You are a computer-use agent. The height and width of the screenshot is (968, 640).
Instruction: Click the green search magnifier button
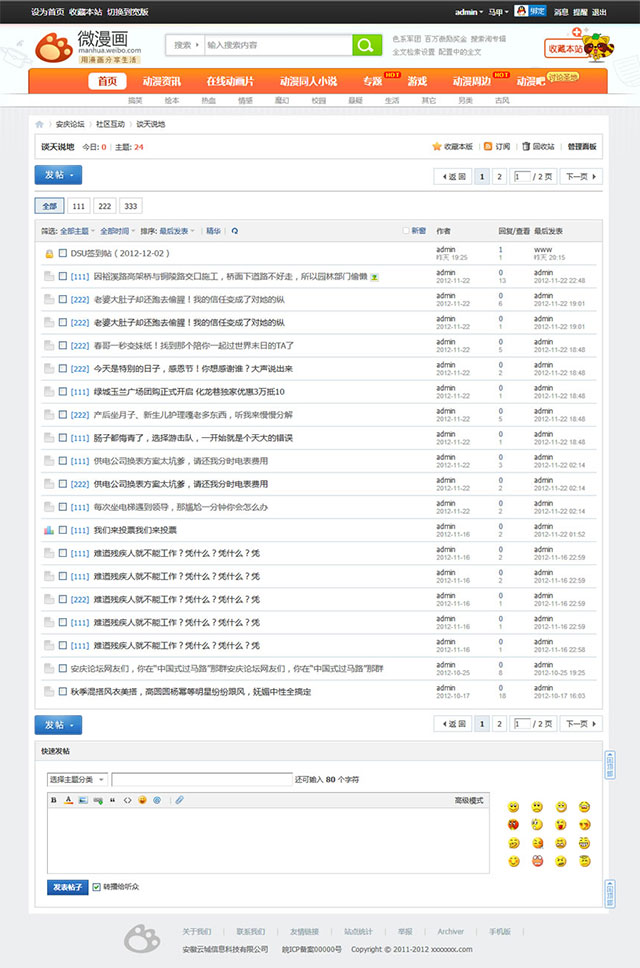pyautogui.click(x=367, y=45)
